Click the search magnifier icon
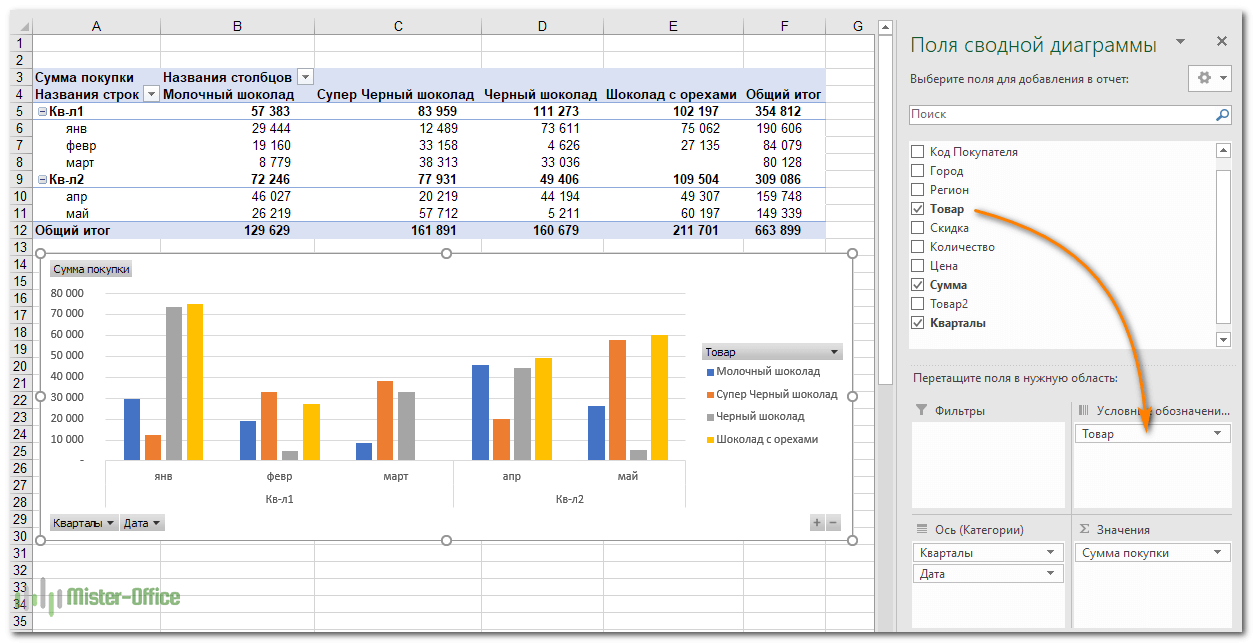The height and width of the screenshot is (643, 1253). tap(1222, 115)
